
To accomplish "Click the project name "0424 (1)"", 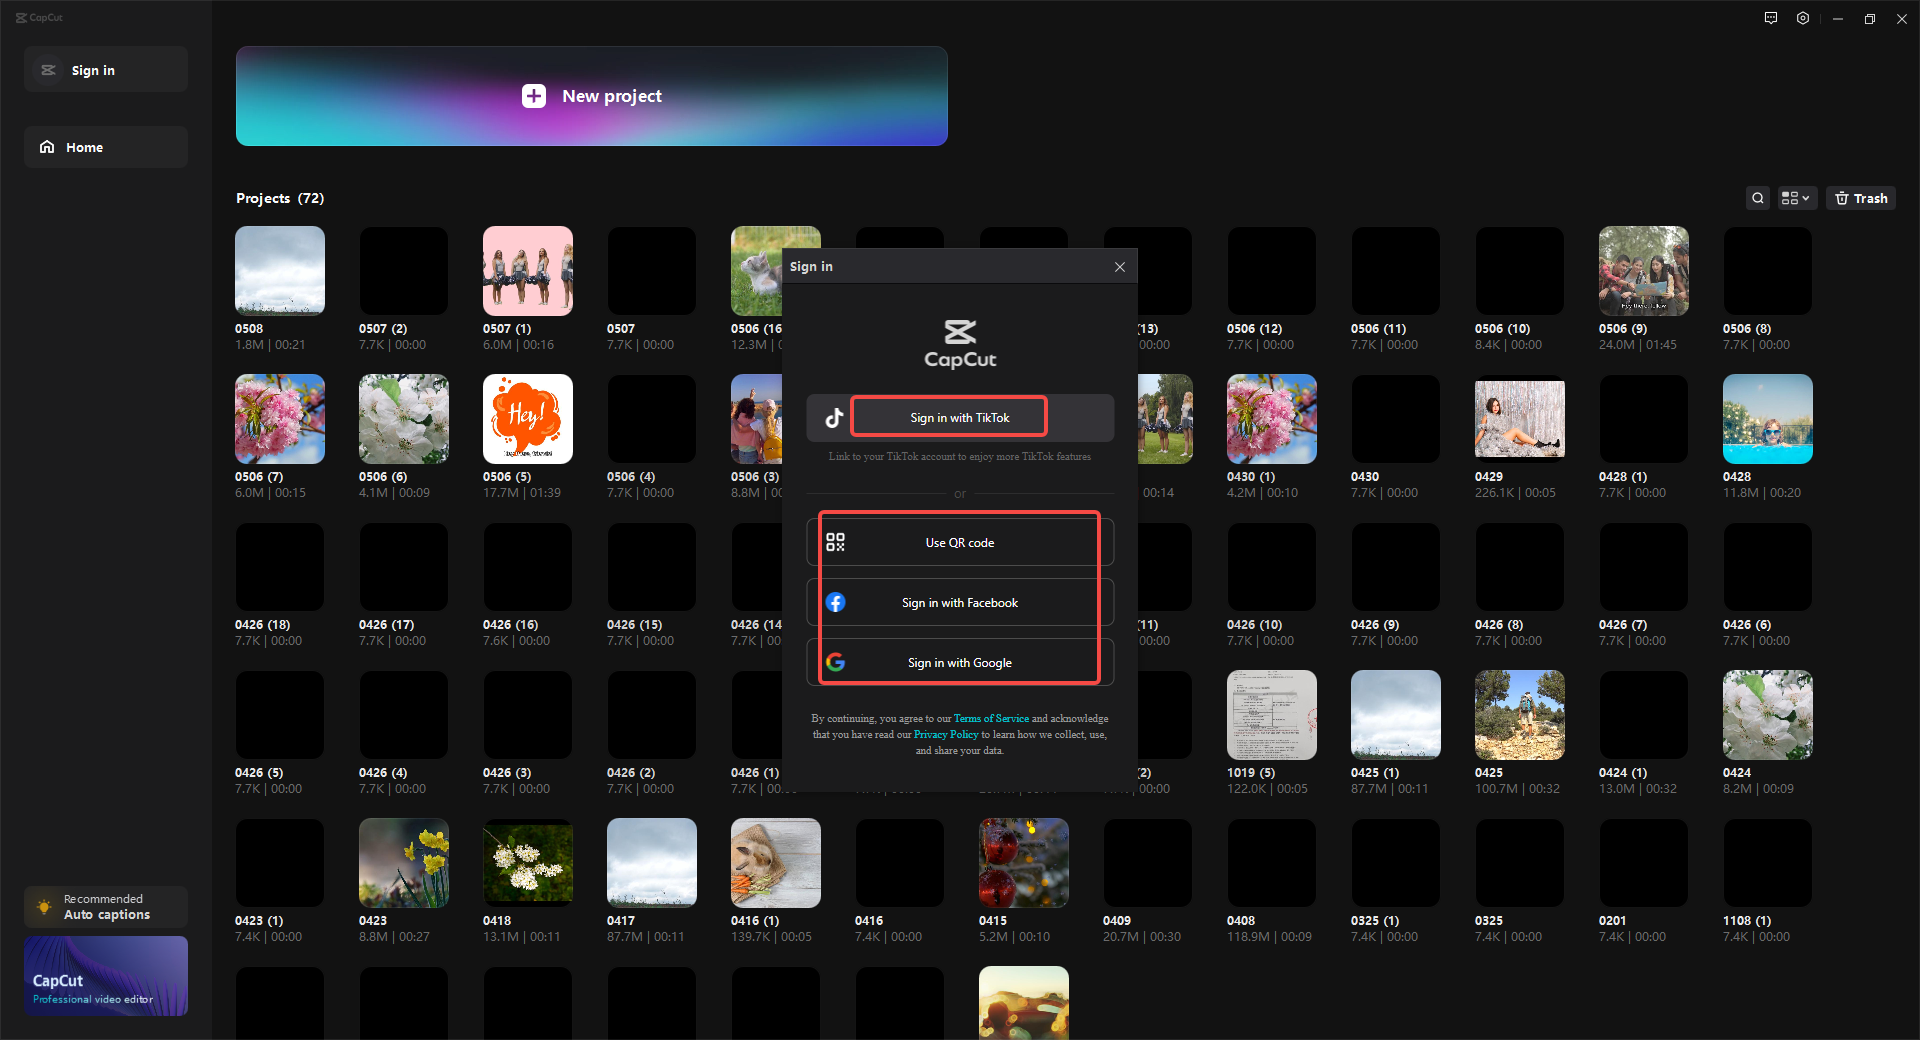I will 1623,772.
